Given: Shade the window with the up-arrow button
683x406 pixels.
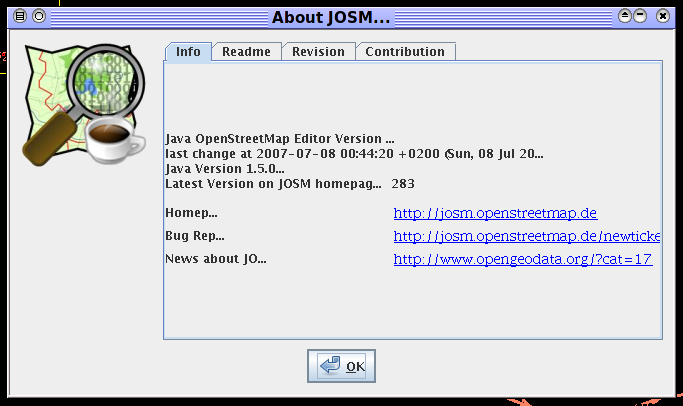Looking at the screenshot, I should pyautogui.click(x=624, y=16).
